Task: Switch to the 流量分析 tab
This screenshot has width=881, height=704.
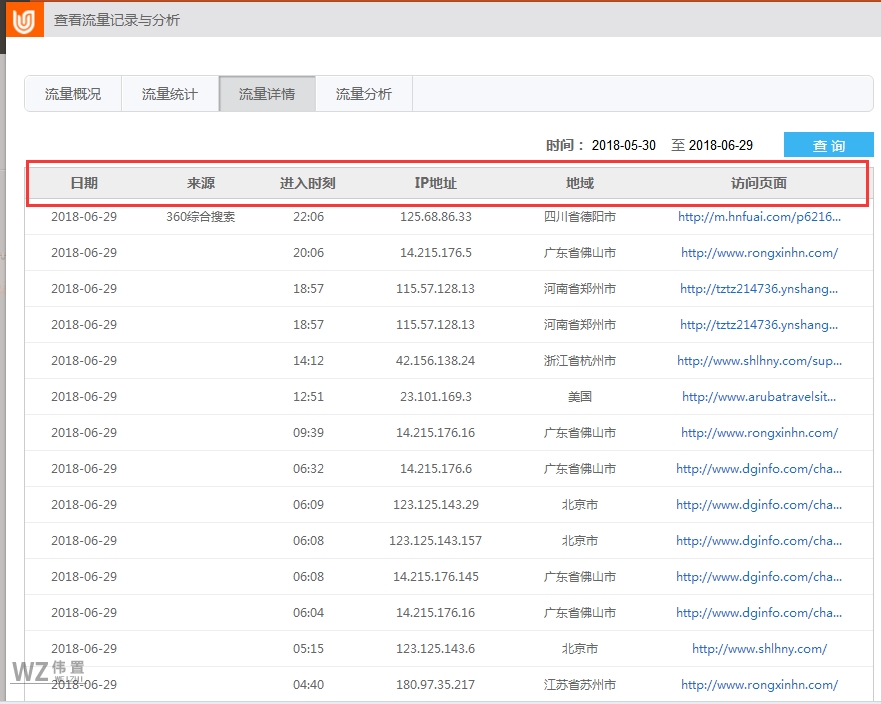Action: click(x=363, y=93)
